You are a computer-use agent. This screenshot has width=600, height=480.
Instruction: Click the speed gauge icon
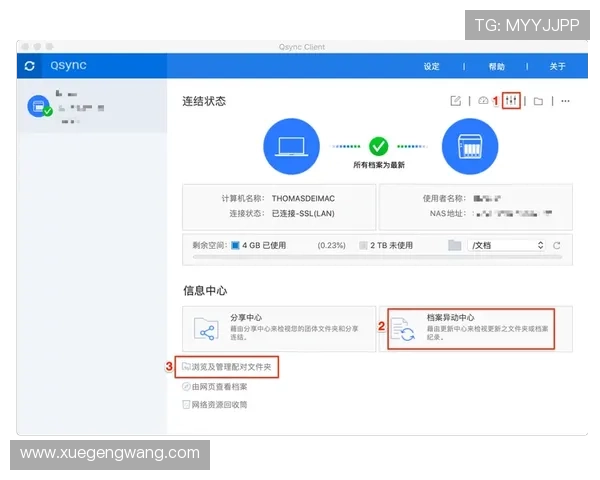tap(483, 101)
